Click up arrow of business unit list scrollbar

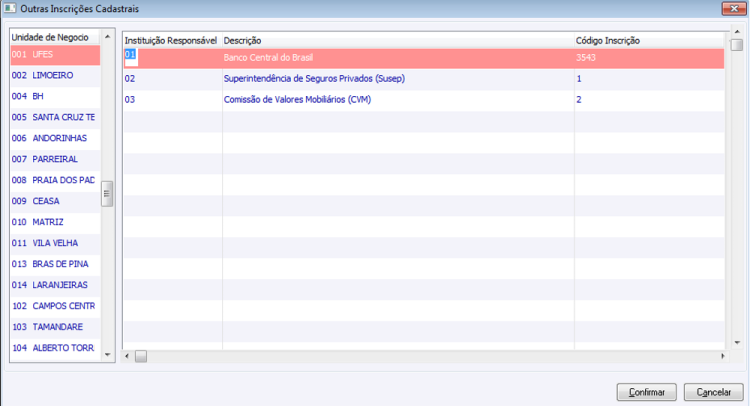click(x=108, y=37)
